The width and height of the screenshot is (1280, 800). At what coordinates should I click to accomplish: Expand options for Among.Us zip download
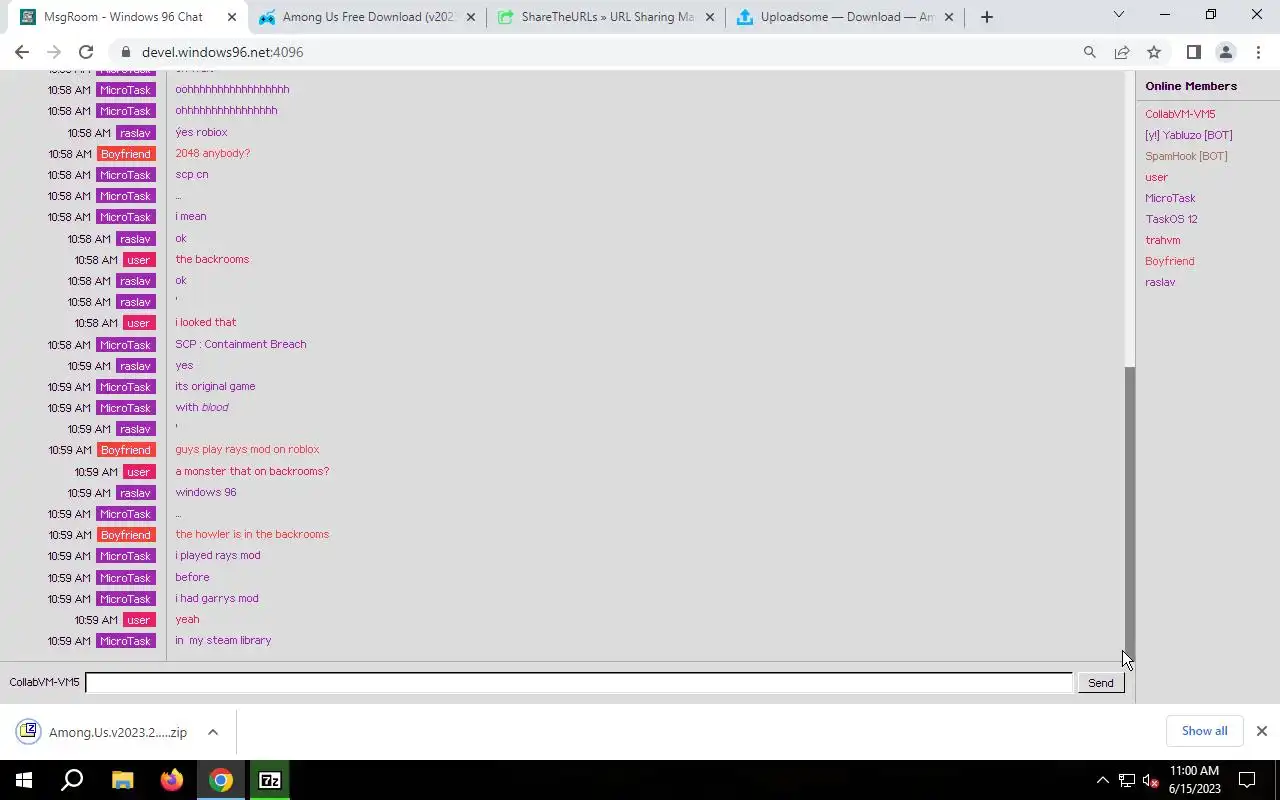[213, 732]
